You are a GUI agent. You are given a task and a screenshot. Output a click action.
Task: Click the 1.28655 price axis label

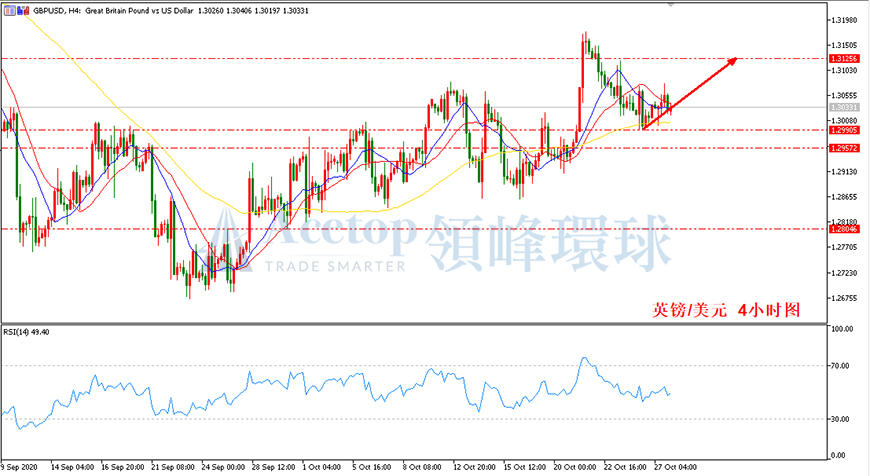(x=844, y=196)
